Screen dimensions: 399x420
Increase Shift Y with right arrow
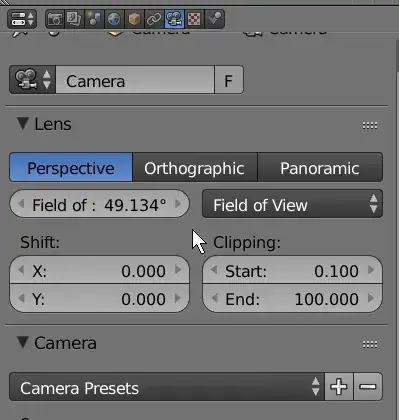tap(178, 298)
